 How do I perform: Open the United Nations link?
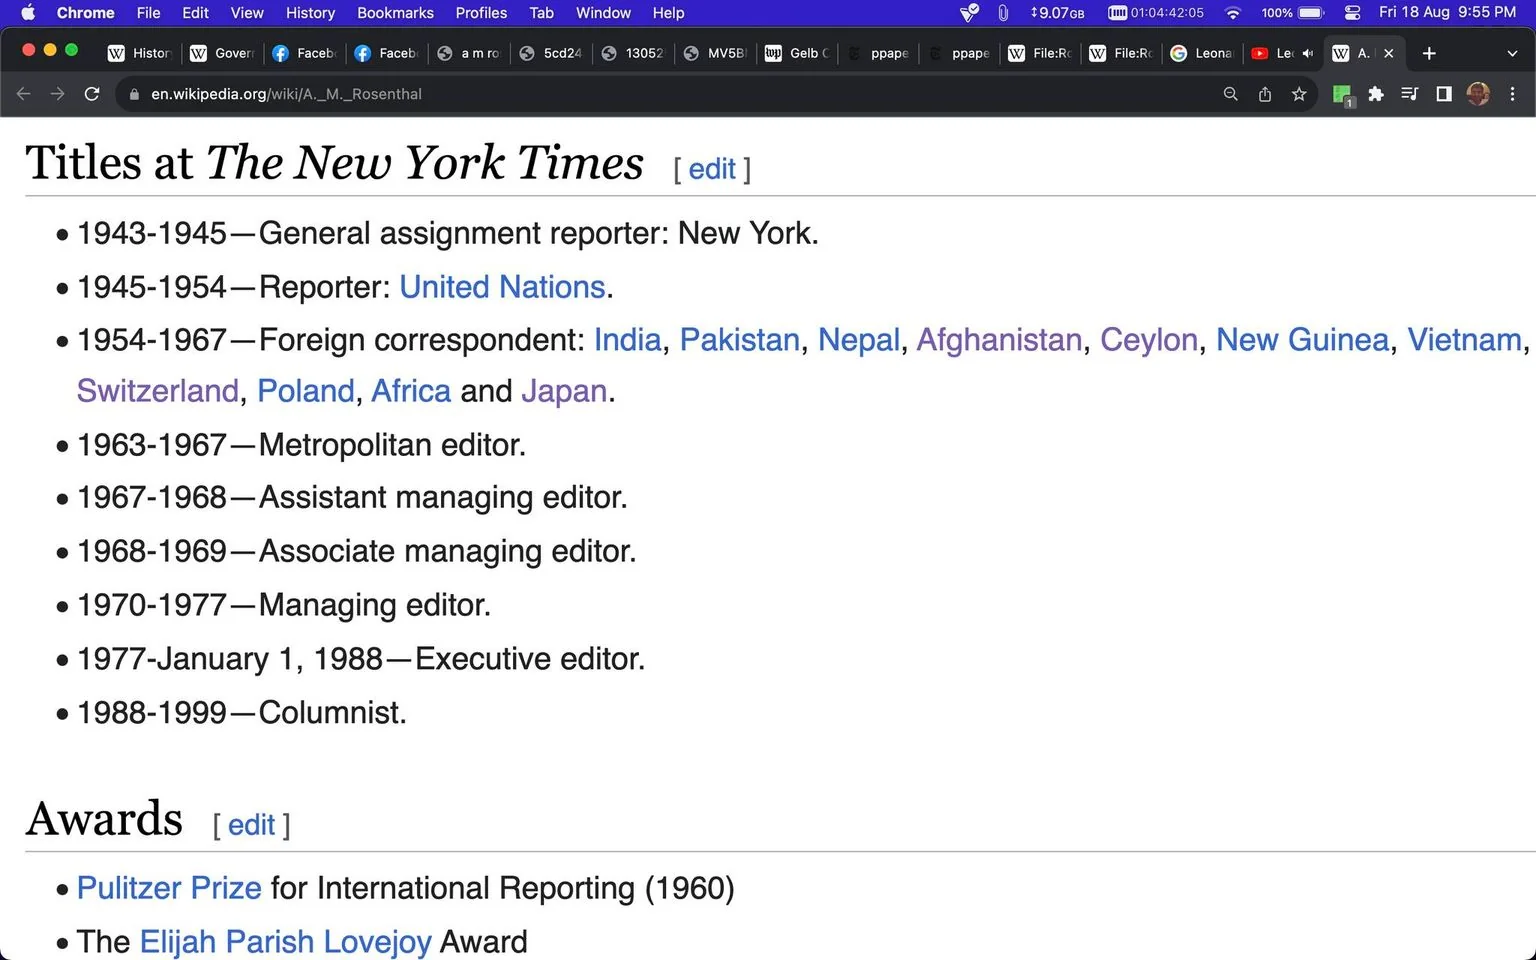pyautogui.click(x=502, y=287)
